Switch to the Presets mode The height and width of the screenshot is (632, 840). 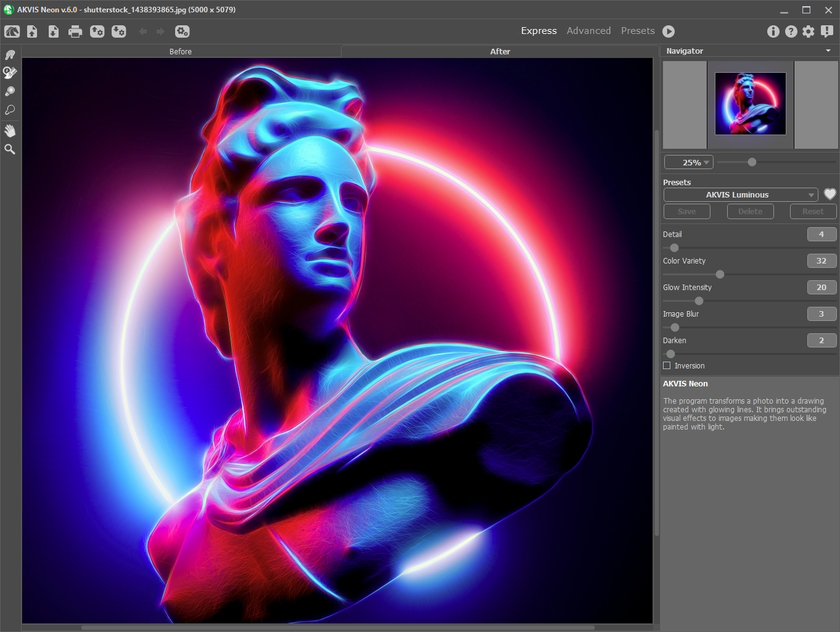pos(637,31)
